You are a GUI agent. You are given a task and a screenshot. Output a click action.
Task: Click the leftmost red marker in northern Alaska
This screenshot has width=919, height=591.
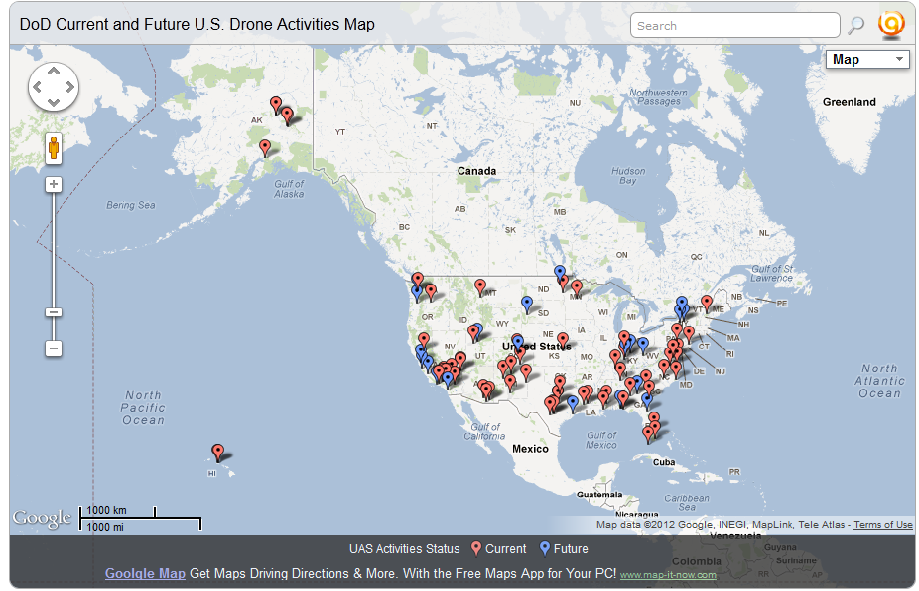[x=275, y=104]
